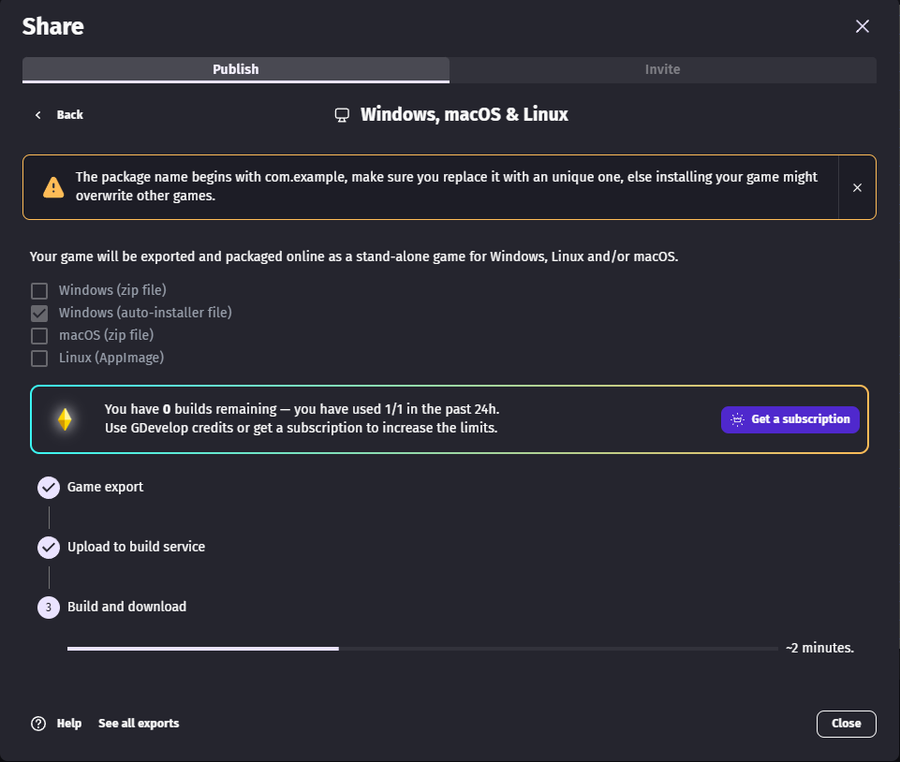Enable Windows (zip file) checkbox
The height and width of the screenshot is (762, 900).
tap(40, 291)
